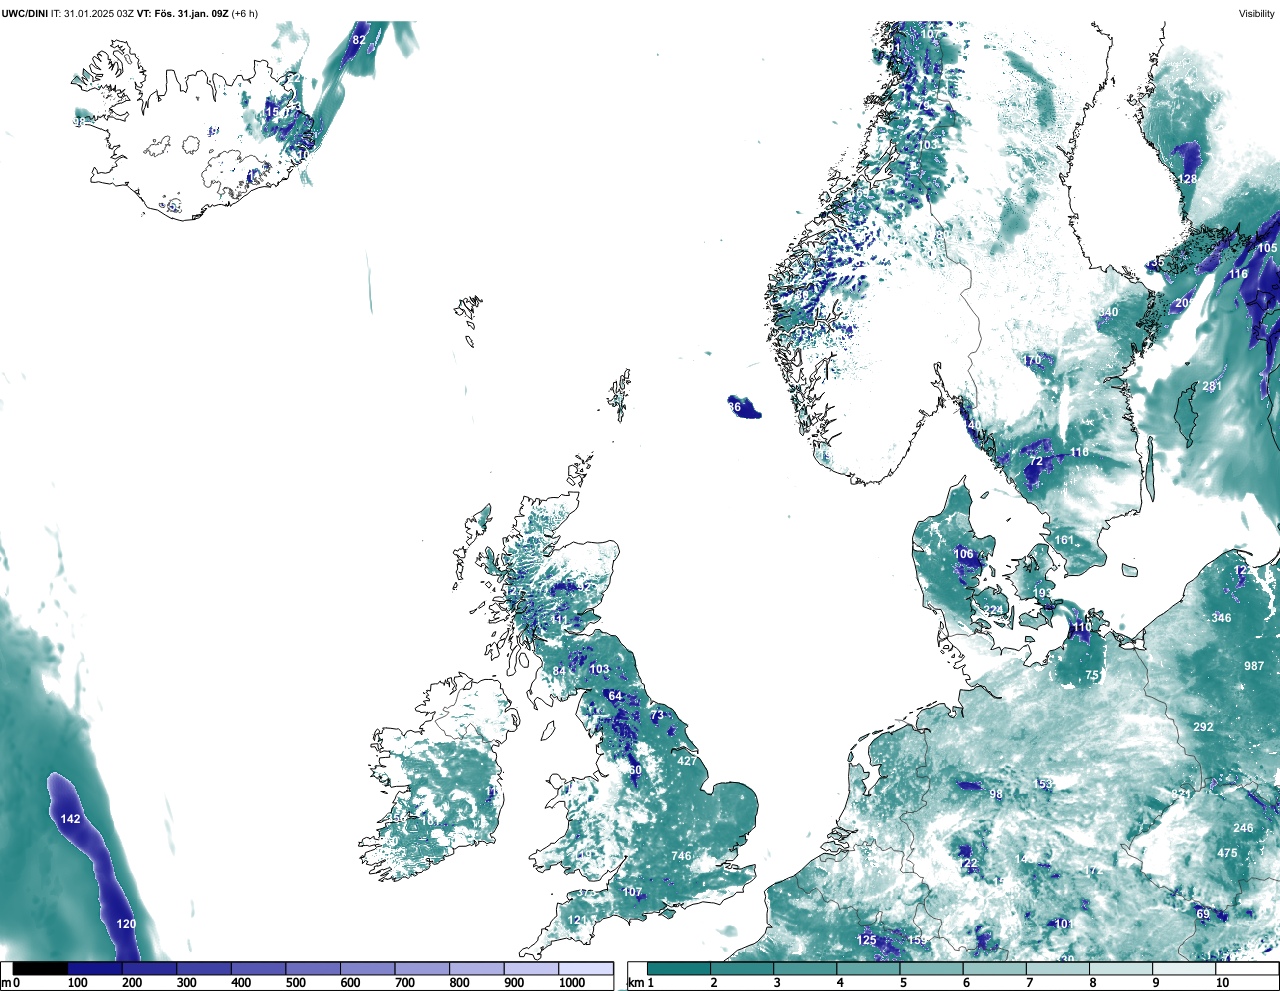This screenshot has width=1280, height=991.
Task: Select the '475' value in the southeast
Action: click(1227, 854)
